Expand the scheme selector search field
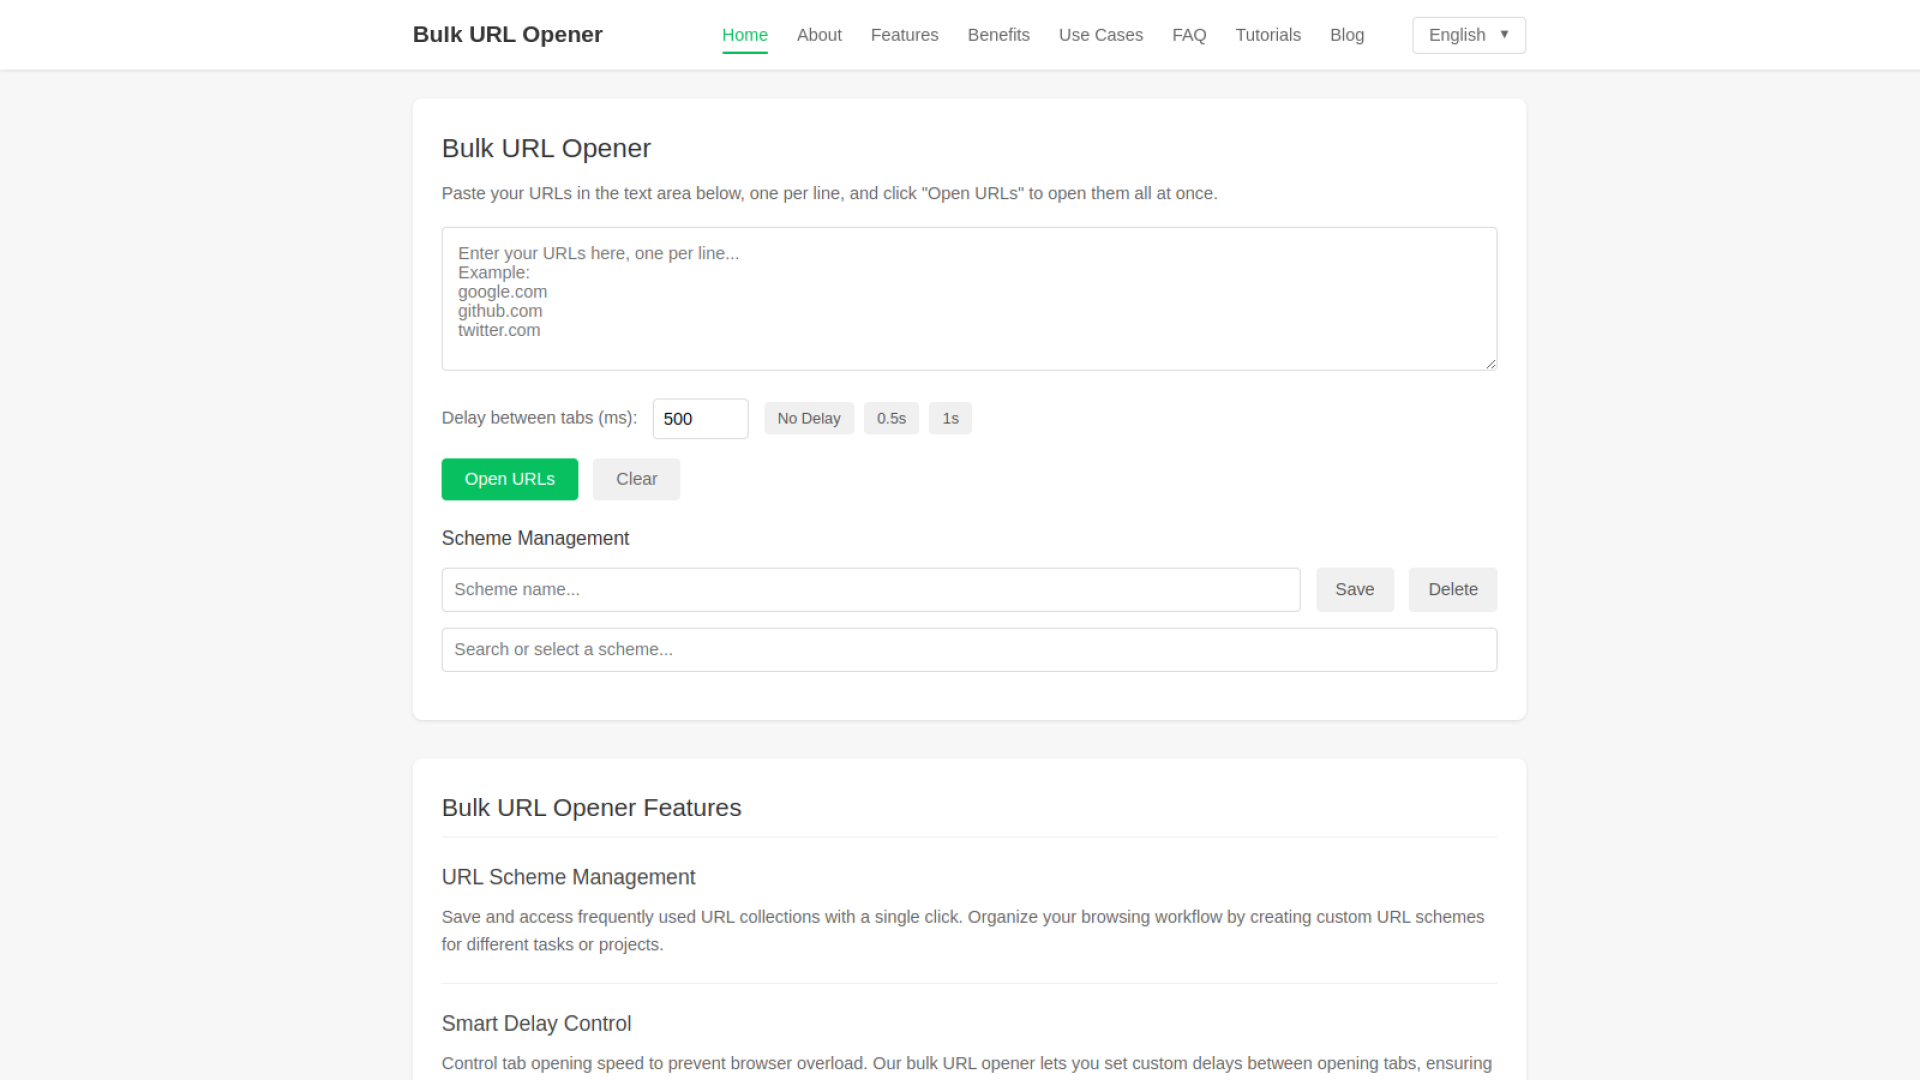 [x=968, y=649]
